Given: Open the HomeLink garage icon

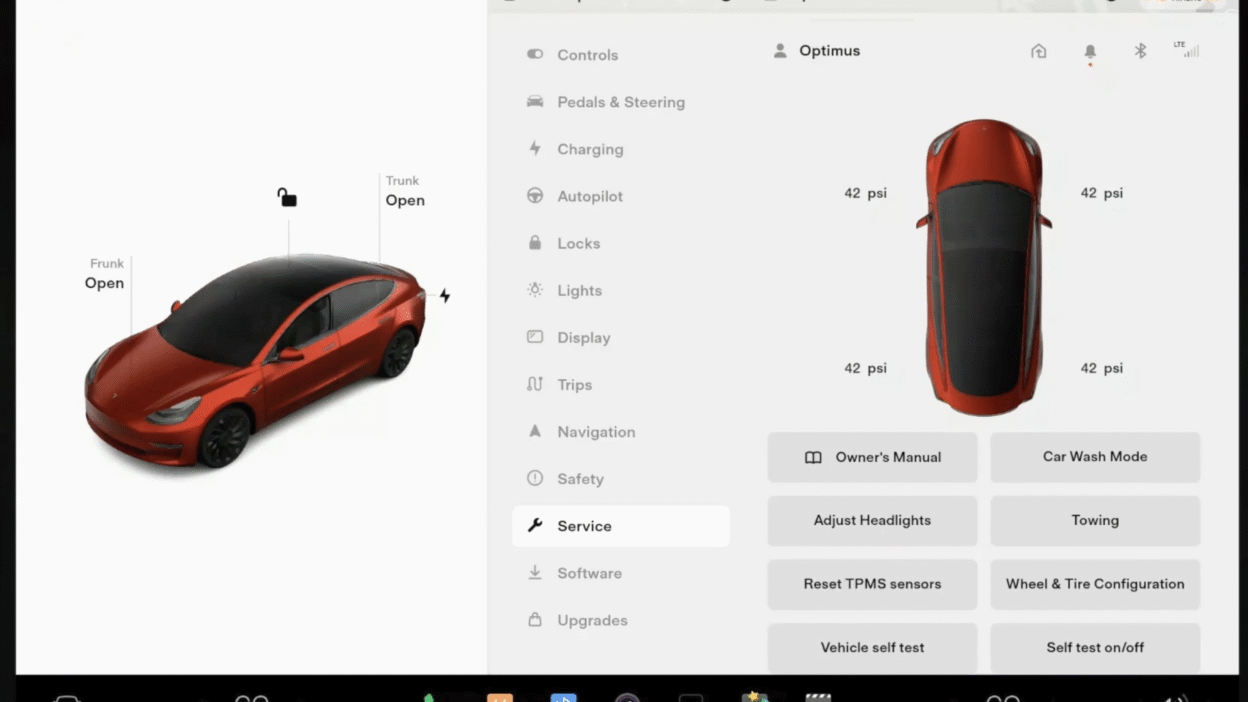Looking at the screenshot, I should pos(1039,51).
